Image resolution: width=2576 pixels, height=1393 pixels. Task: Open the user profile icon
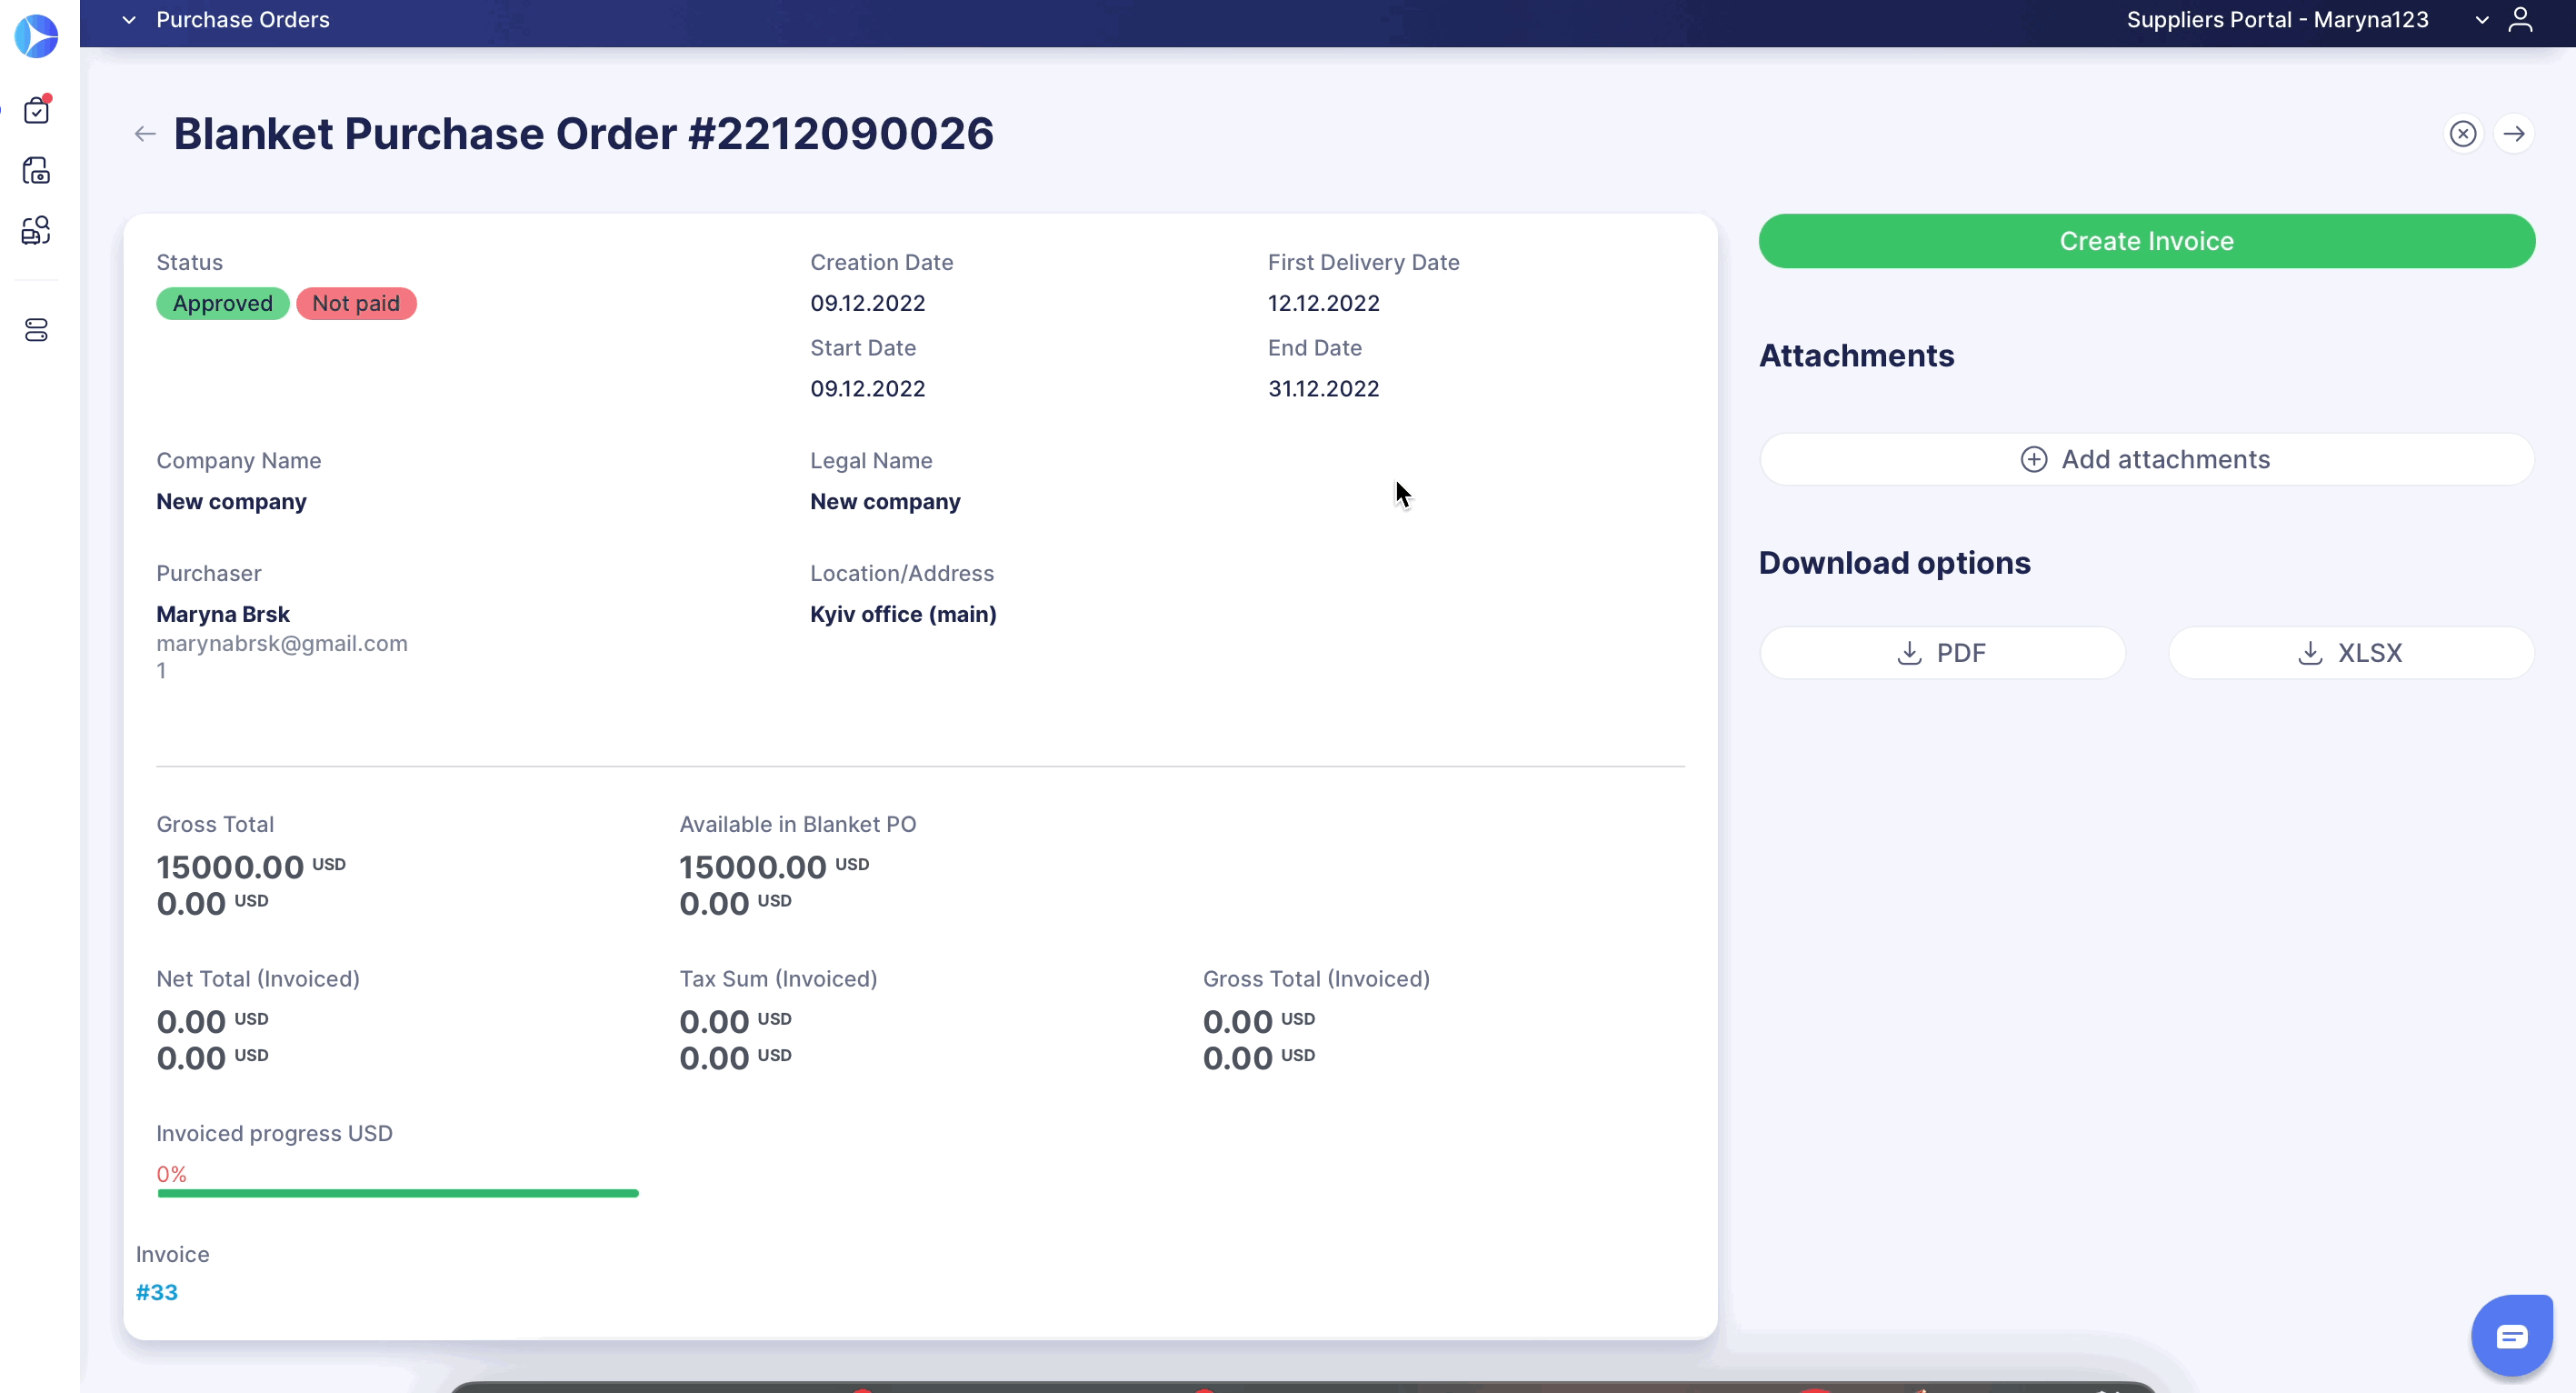(x=2520, y=20)
